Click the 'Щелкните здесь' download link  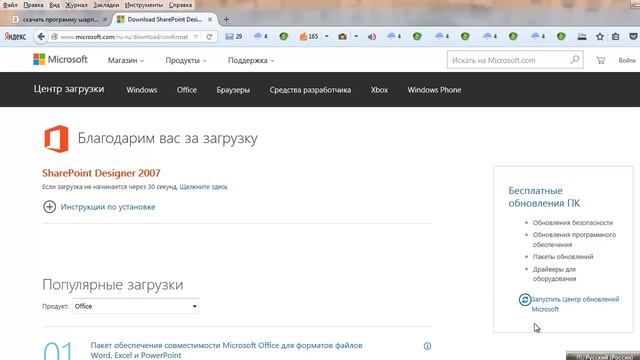[203, 187]
